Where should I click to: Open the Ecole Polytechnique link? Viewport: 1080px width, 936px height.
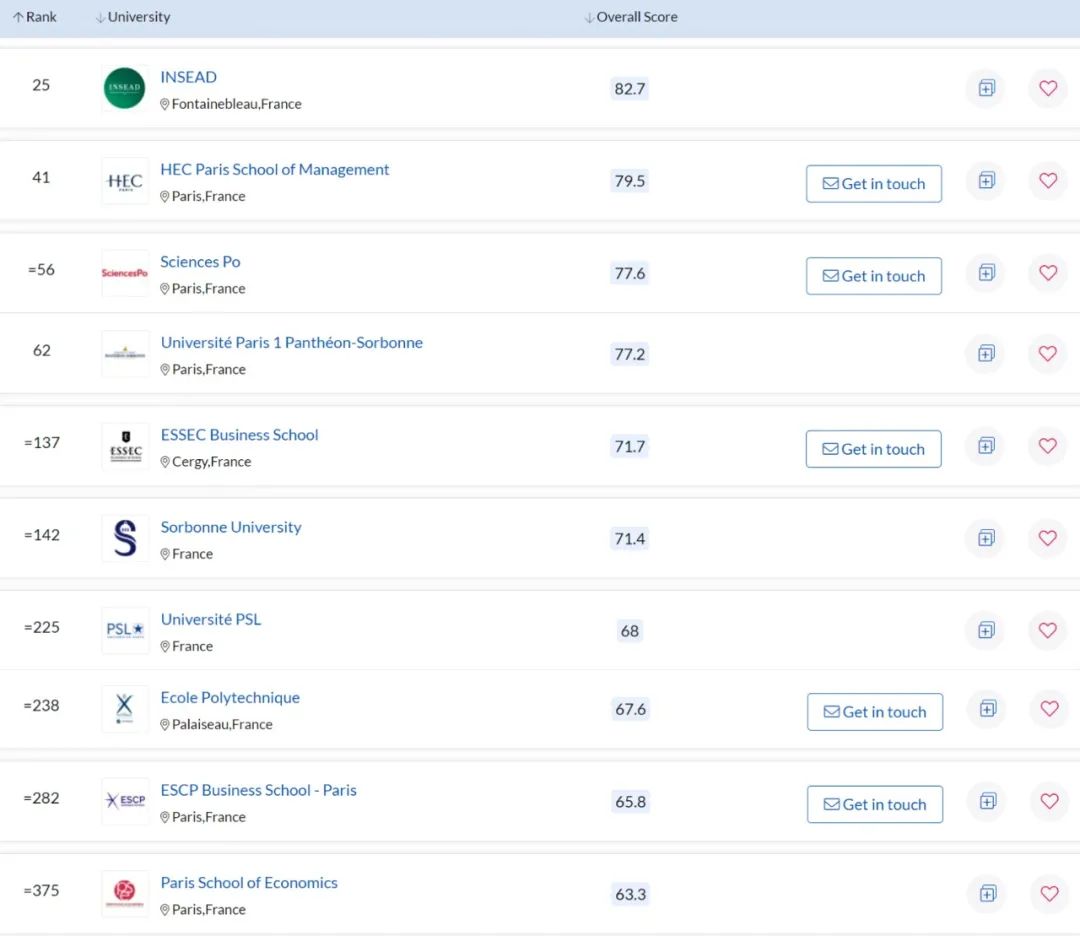(x=230, y=698)
